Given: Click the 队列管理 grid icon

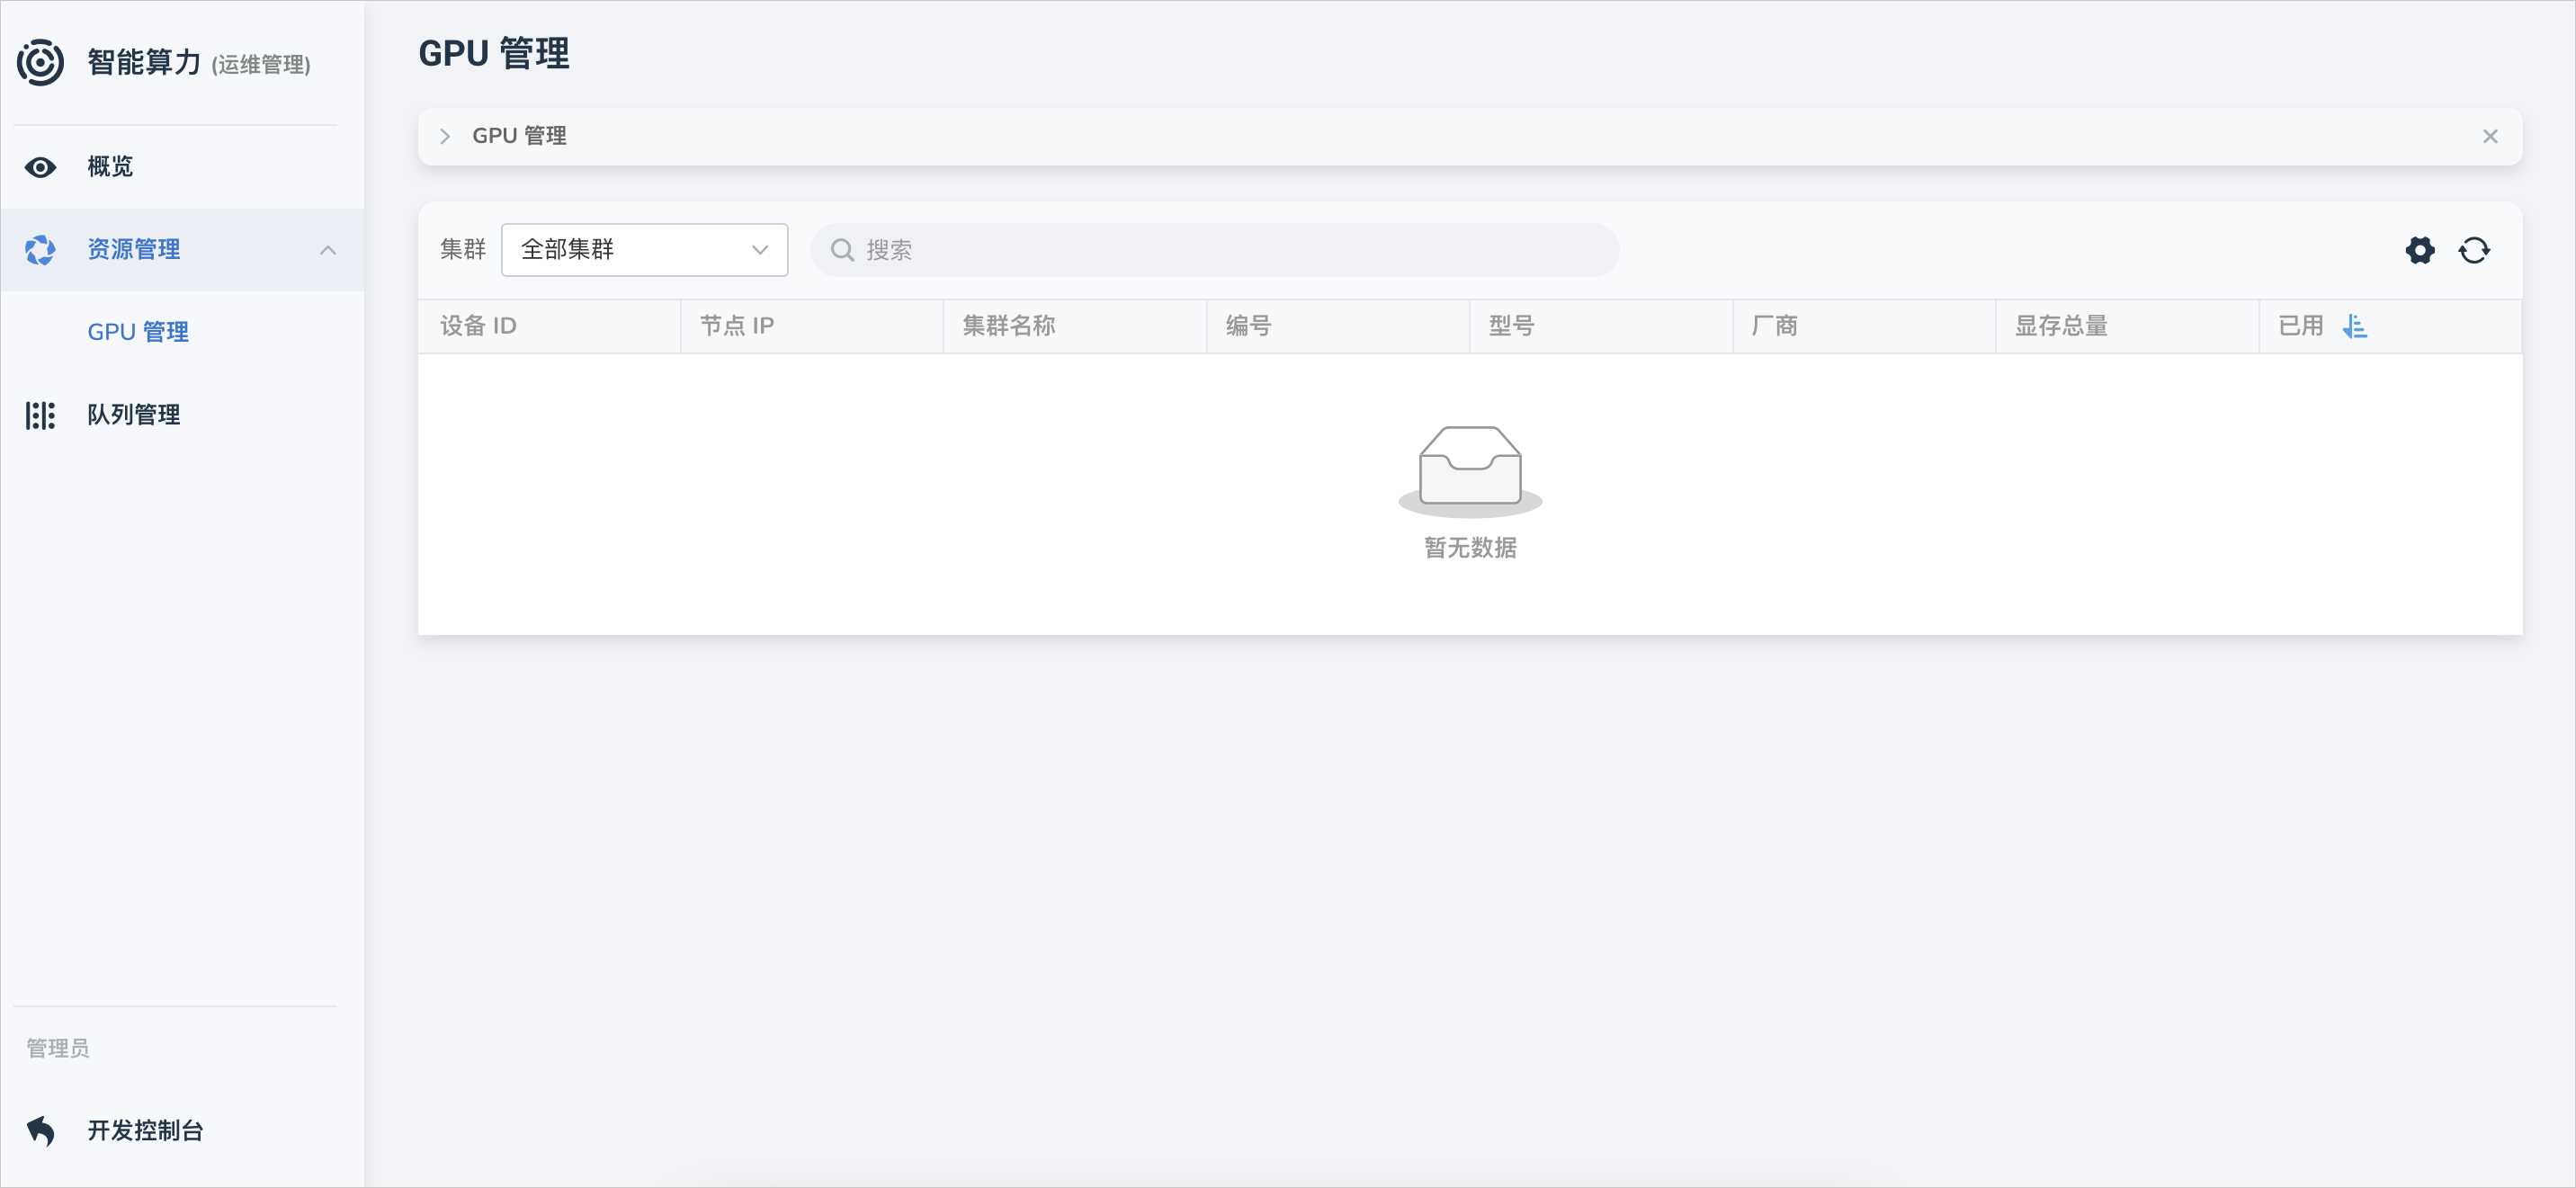Looking at the screenshot, I should tap(40, 415).
